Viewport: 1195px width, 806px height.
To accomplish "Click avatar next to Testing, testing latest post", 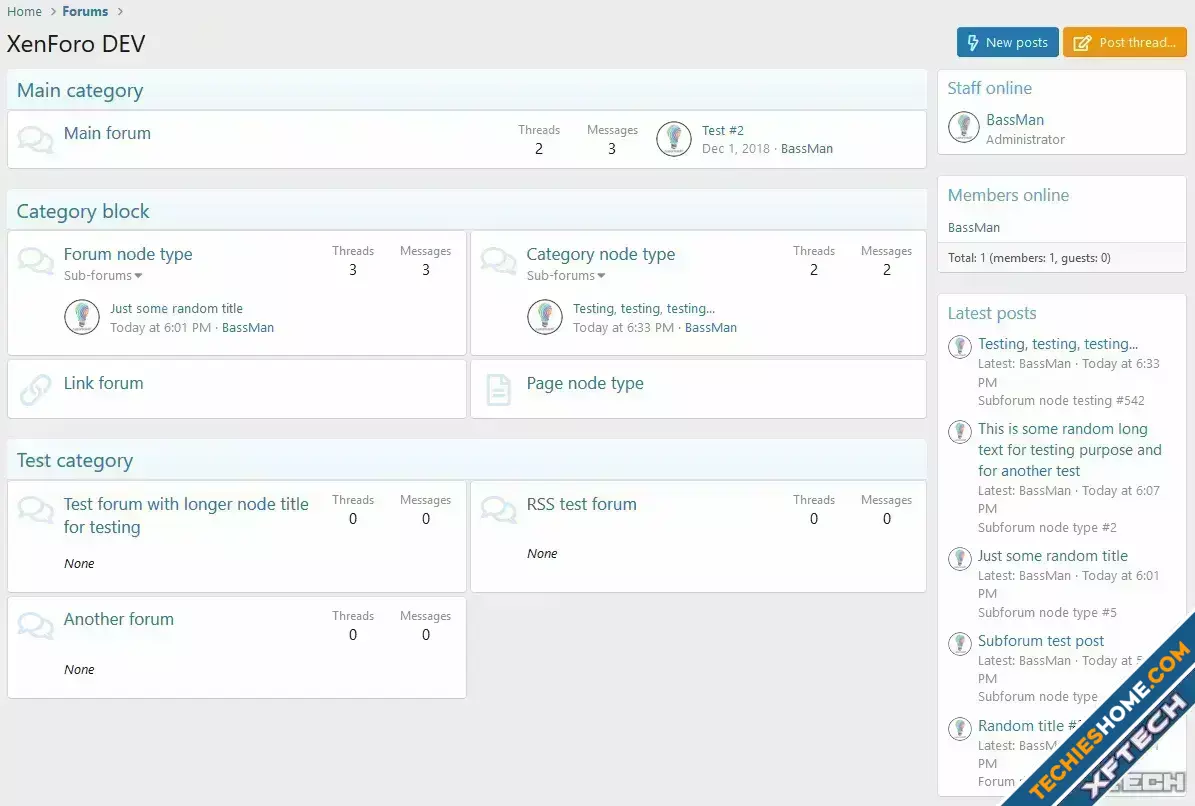I will point(960,347).
